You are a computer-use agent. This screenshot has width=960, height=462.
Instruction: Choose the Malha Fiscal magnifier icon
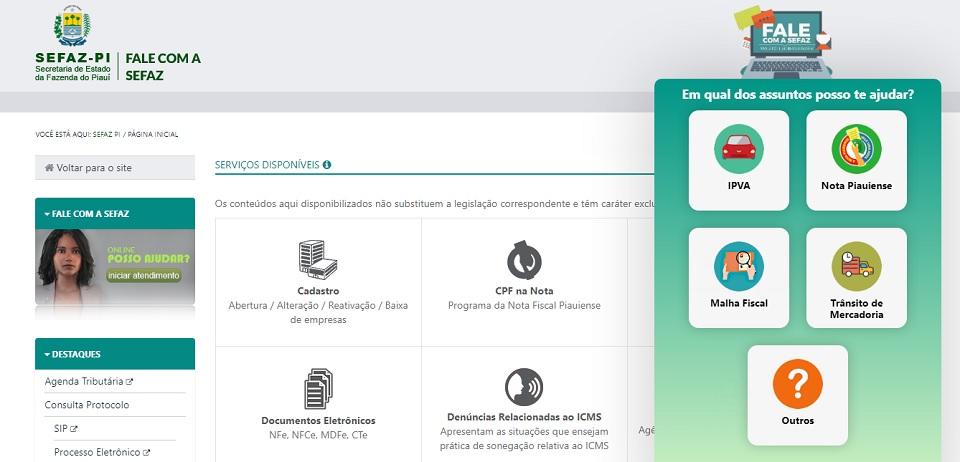pos(738,266)
